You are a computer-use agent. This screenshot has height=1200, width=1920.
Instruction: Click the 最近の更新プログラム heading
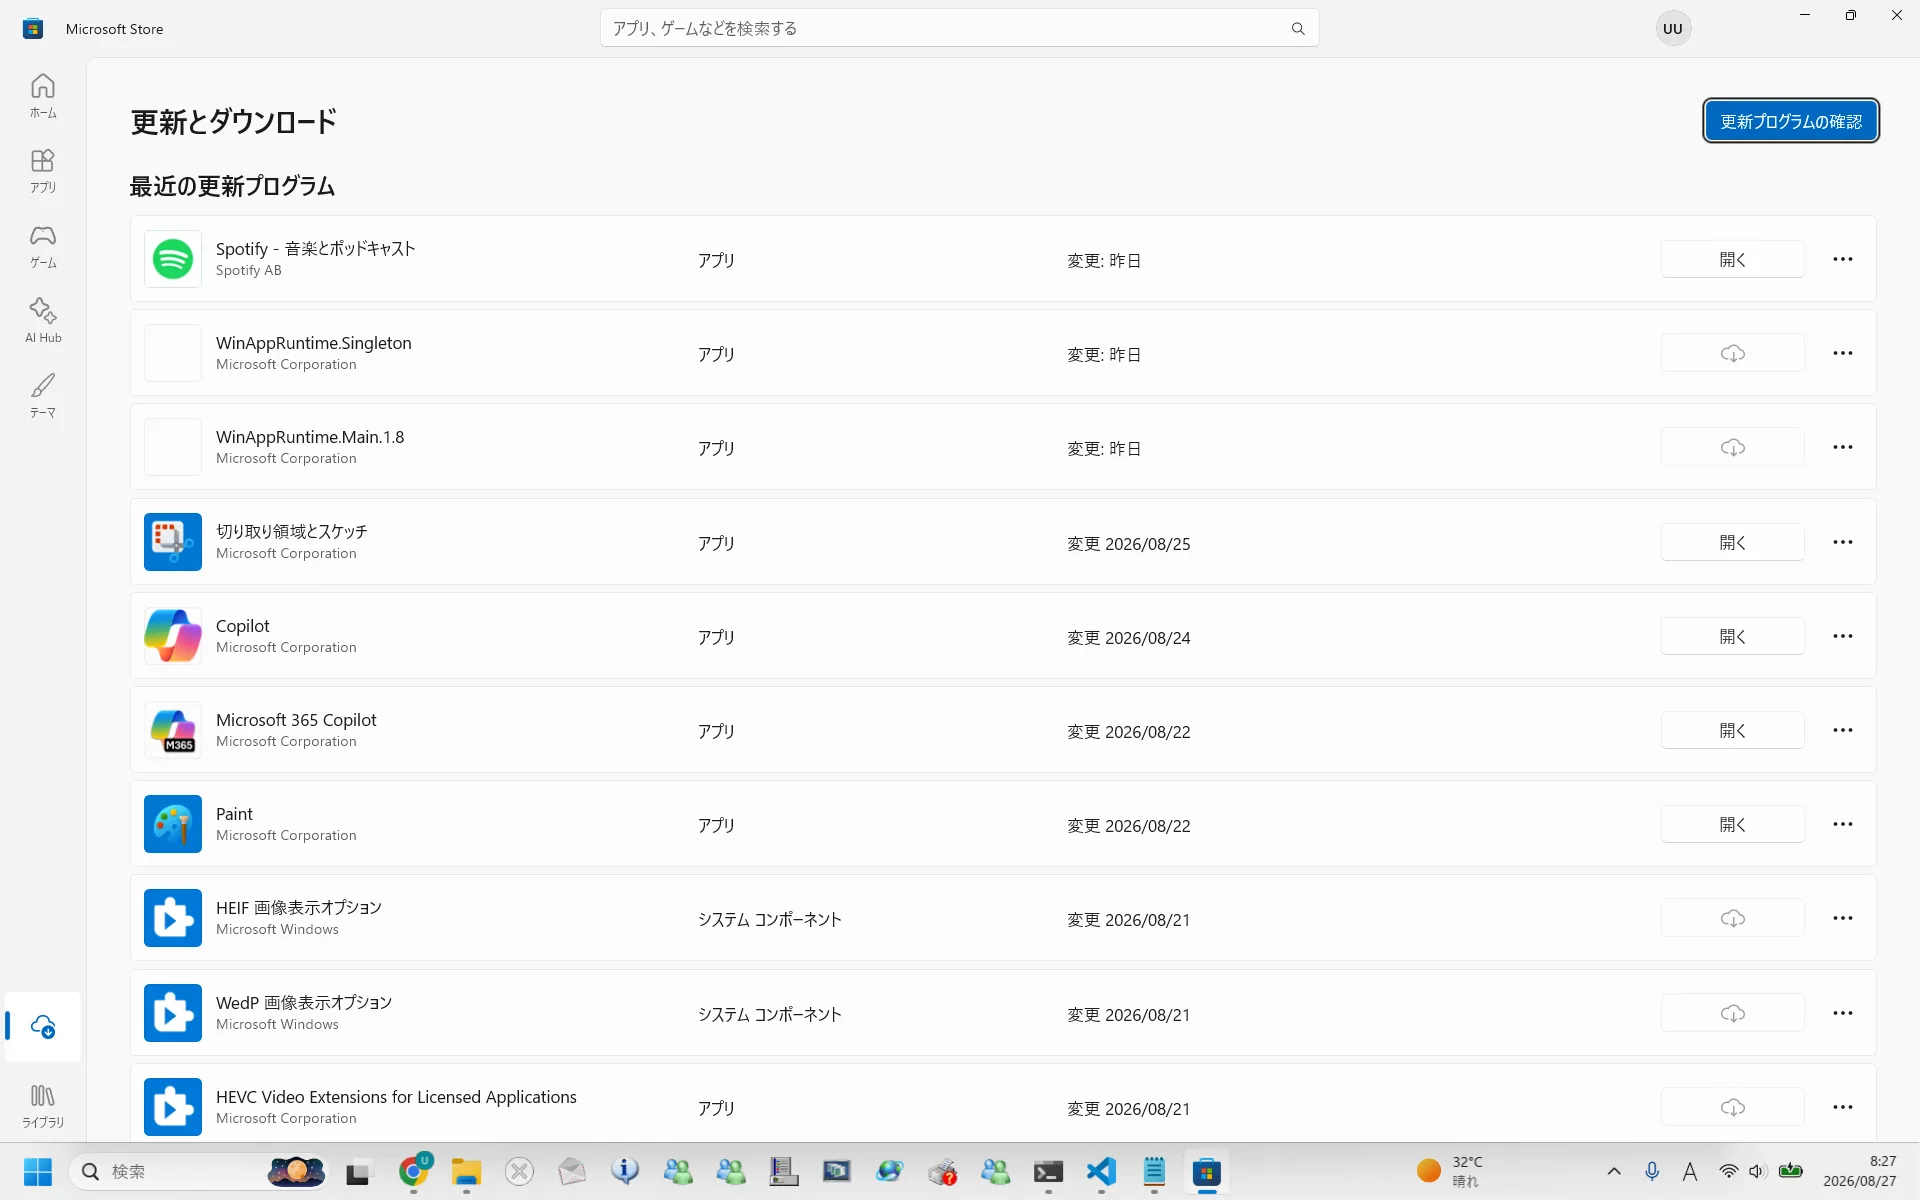(x=232, y=186)
